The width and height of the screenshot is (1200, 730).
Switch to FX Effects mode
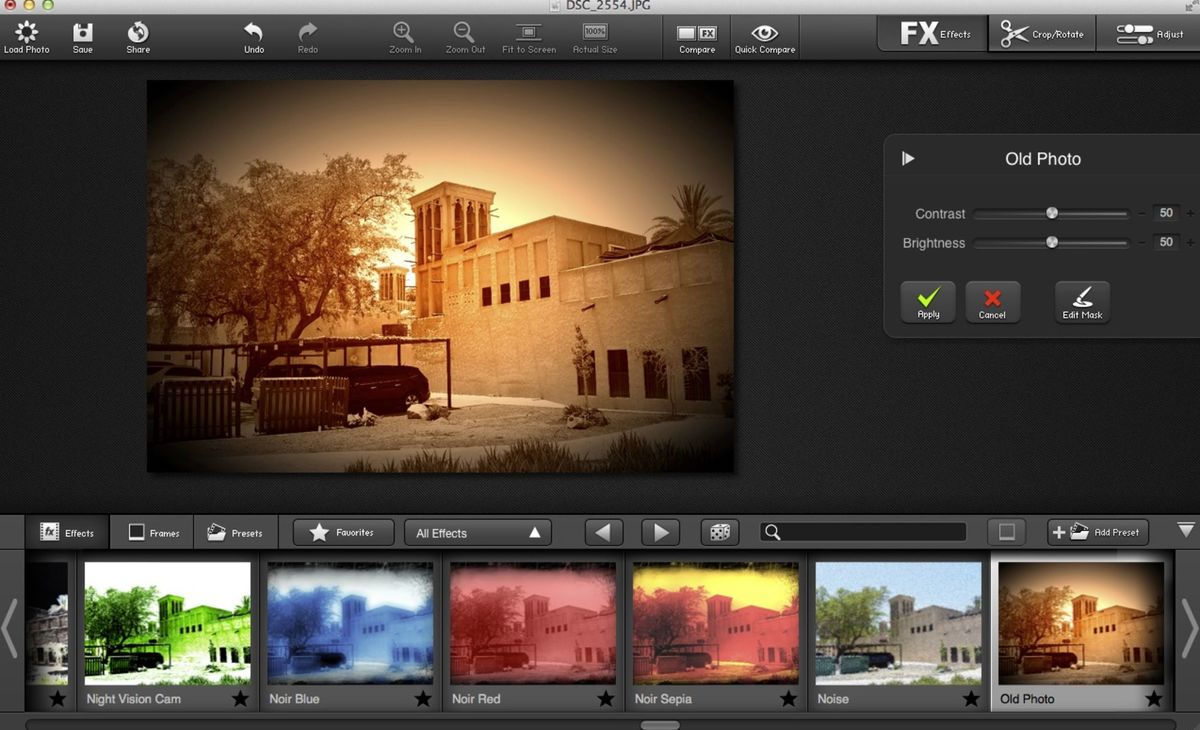933,33
